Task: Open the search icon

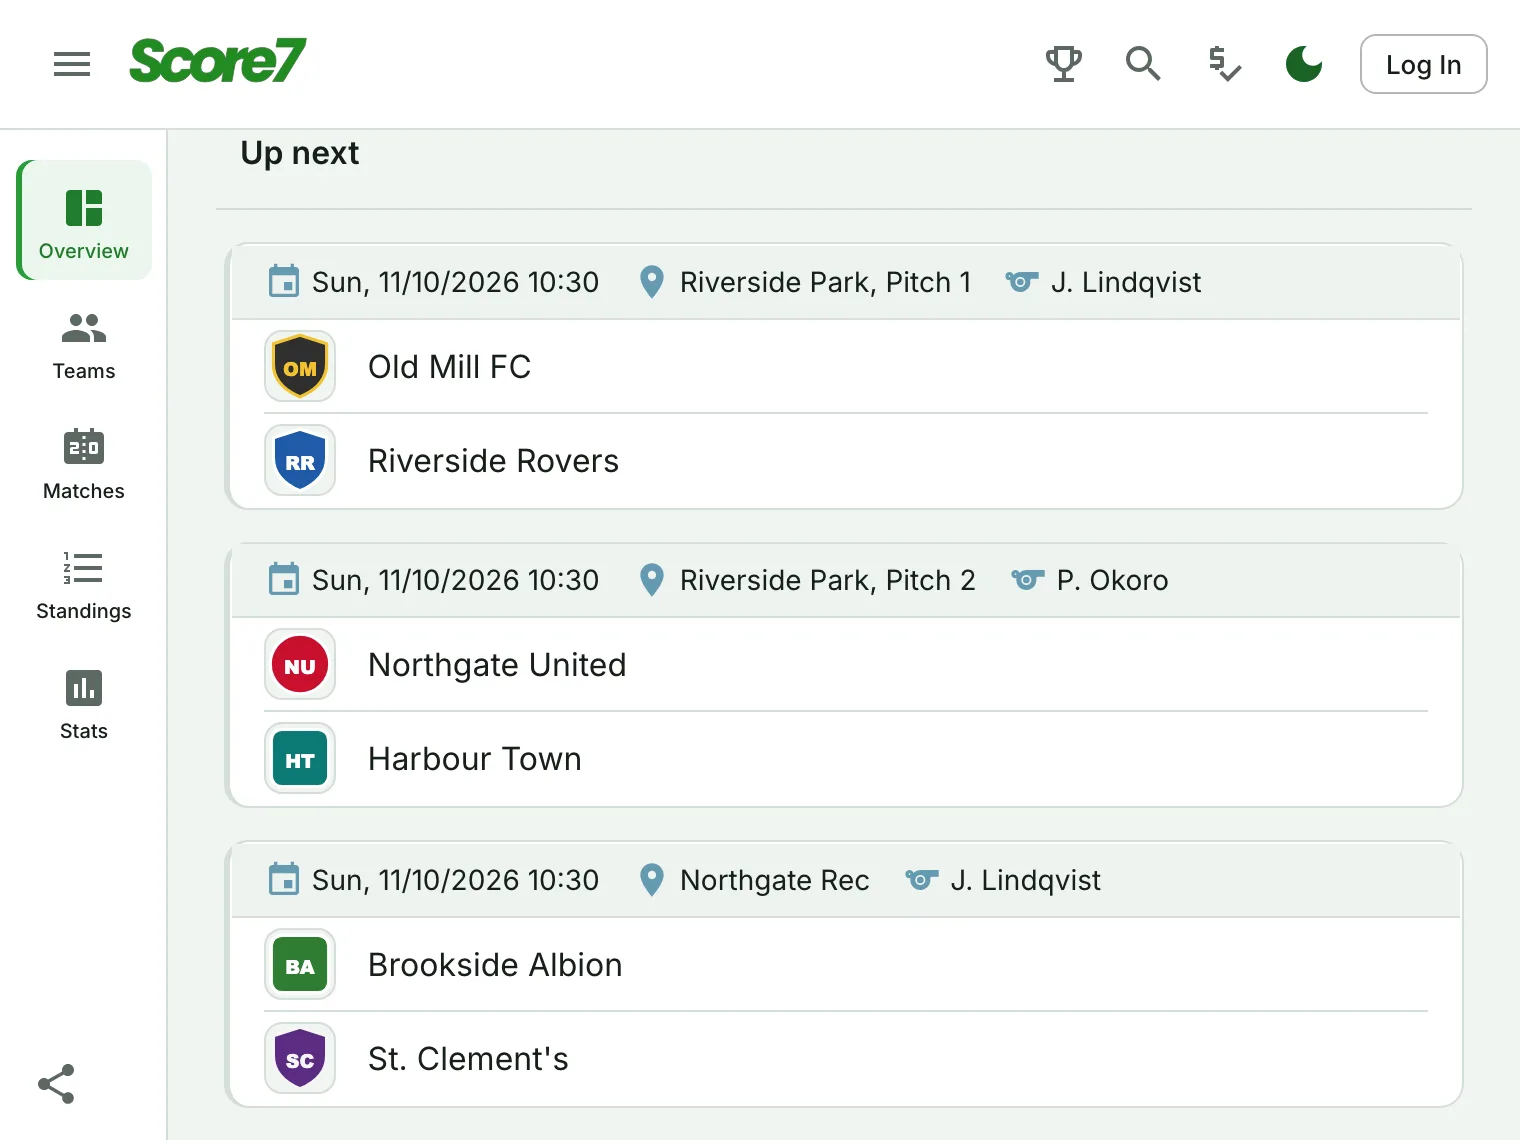Action: 1143,64
